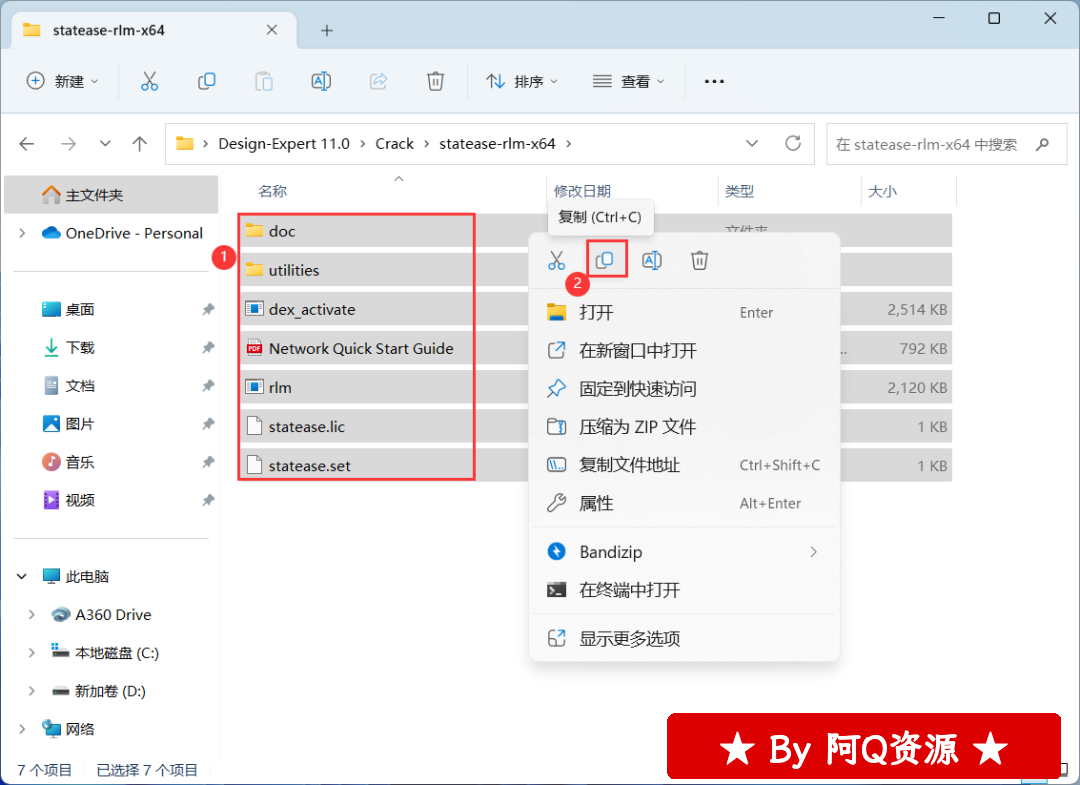
Task: Click the Paste icon in the toolbar
Action: click(x=264, y=81)
